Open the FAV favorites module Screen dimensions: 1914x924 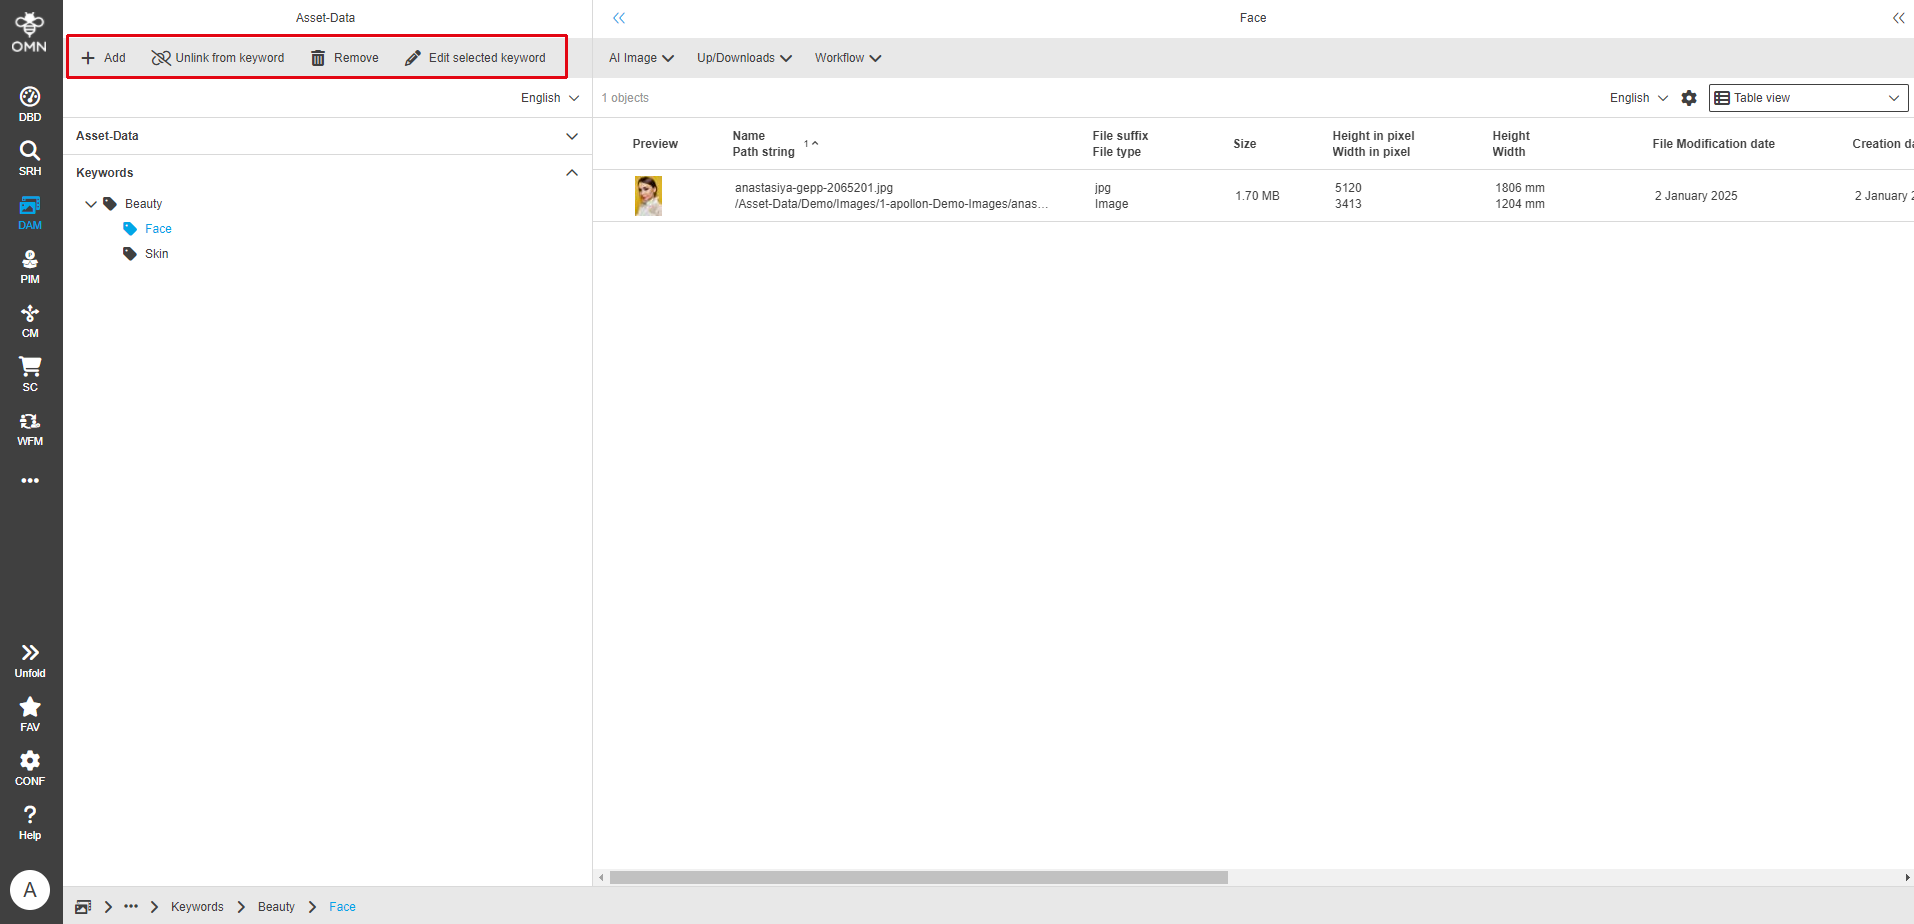point(29,712)
